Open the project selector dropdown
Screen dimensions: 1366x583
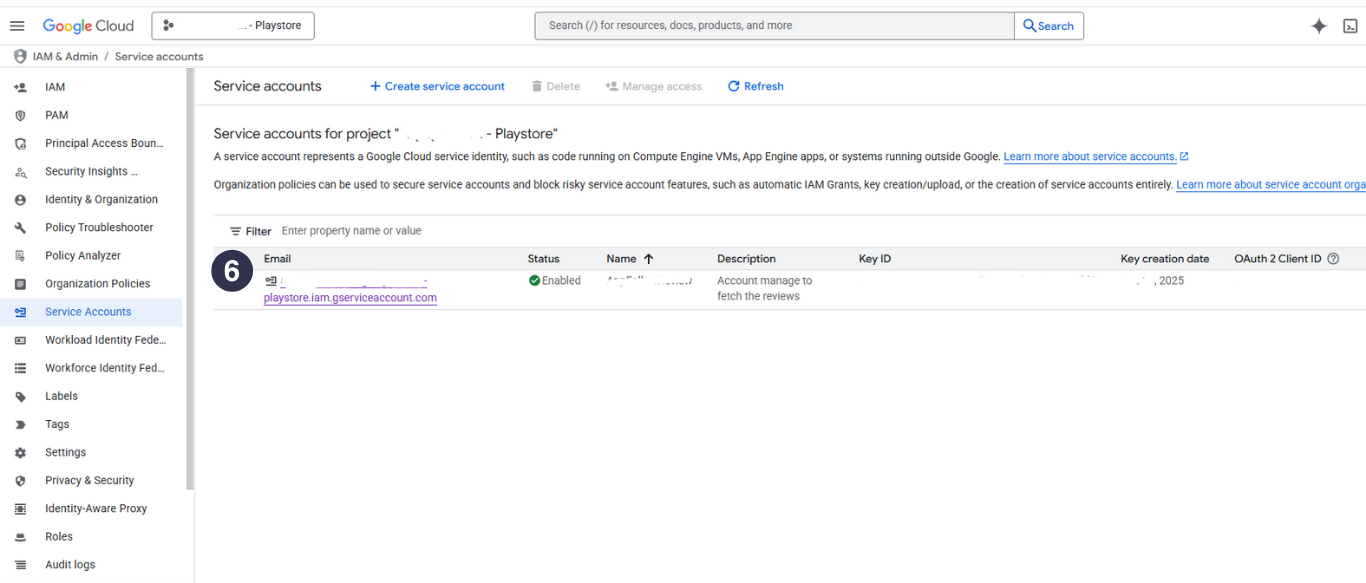(233, 26)
